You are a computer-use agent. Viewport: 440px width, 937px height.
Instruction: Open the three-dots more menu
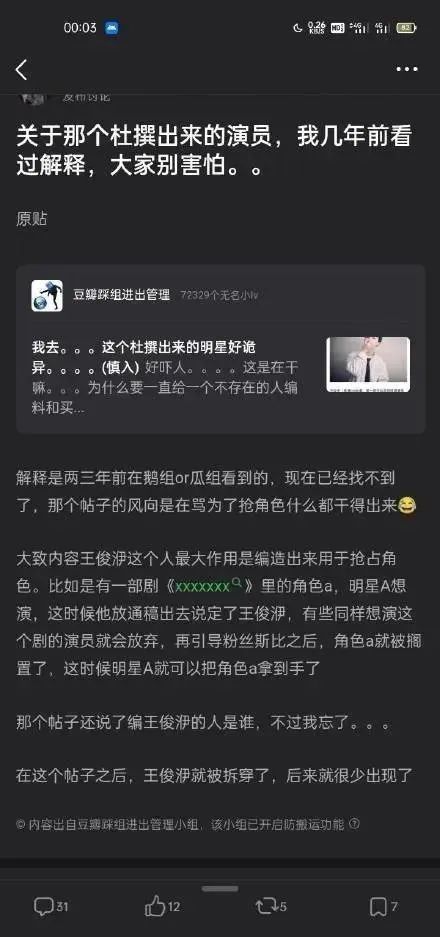[407, 69]
